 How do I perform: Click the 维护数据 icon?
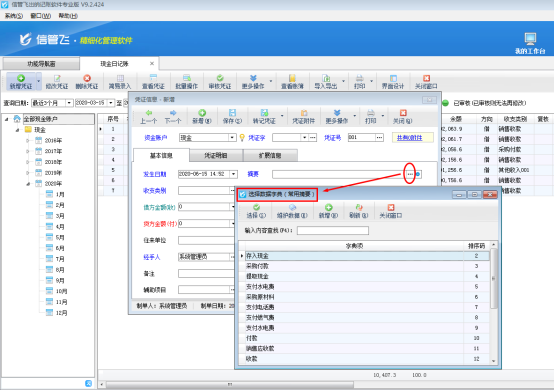(x=292, y=211)
